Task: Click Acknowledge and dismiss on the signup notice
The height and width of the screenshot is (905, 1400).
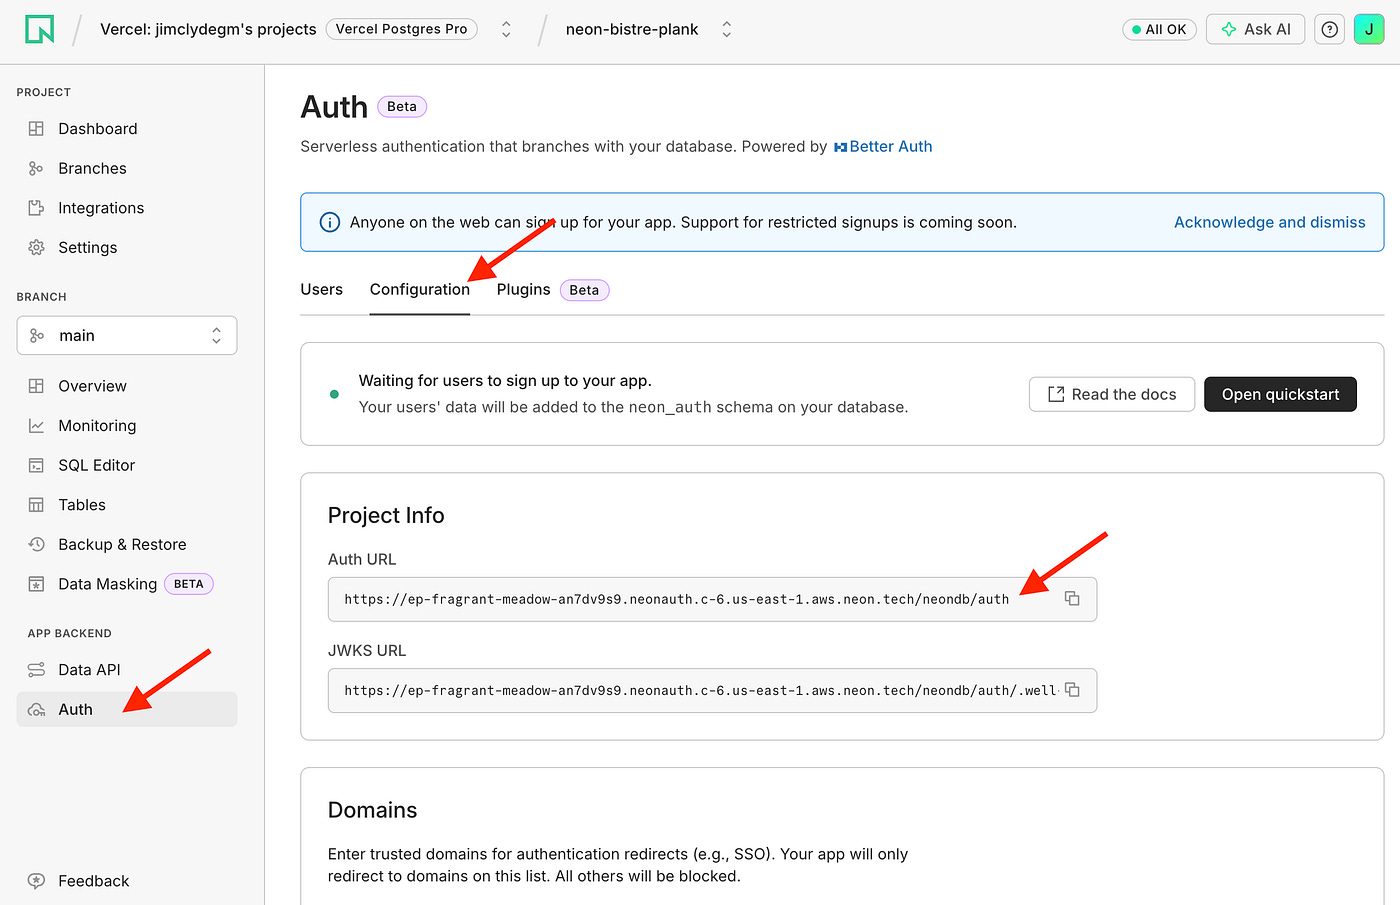Action: pyautogui.click(x=1269, y=221)
